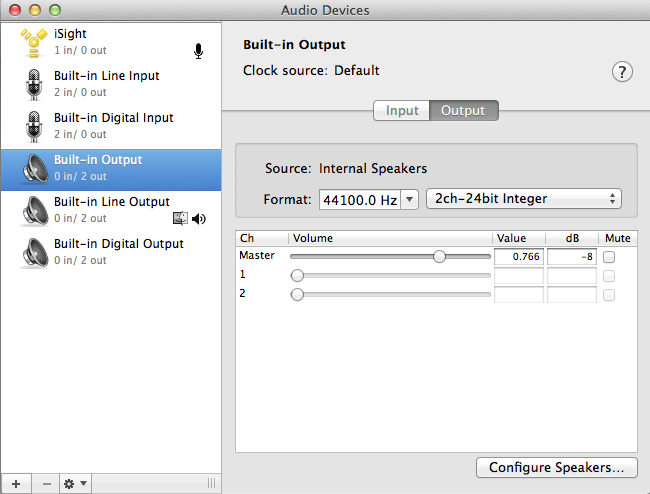
Task: Mute the Master channel checkbox
Action: click(609, 257)
